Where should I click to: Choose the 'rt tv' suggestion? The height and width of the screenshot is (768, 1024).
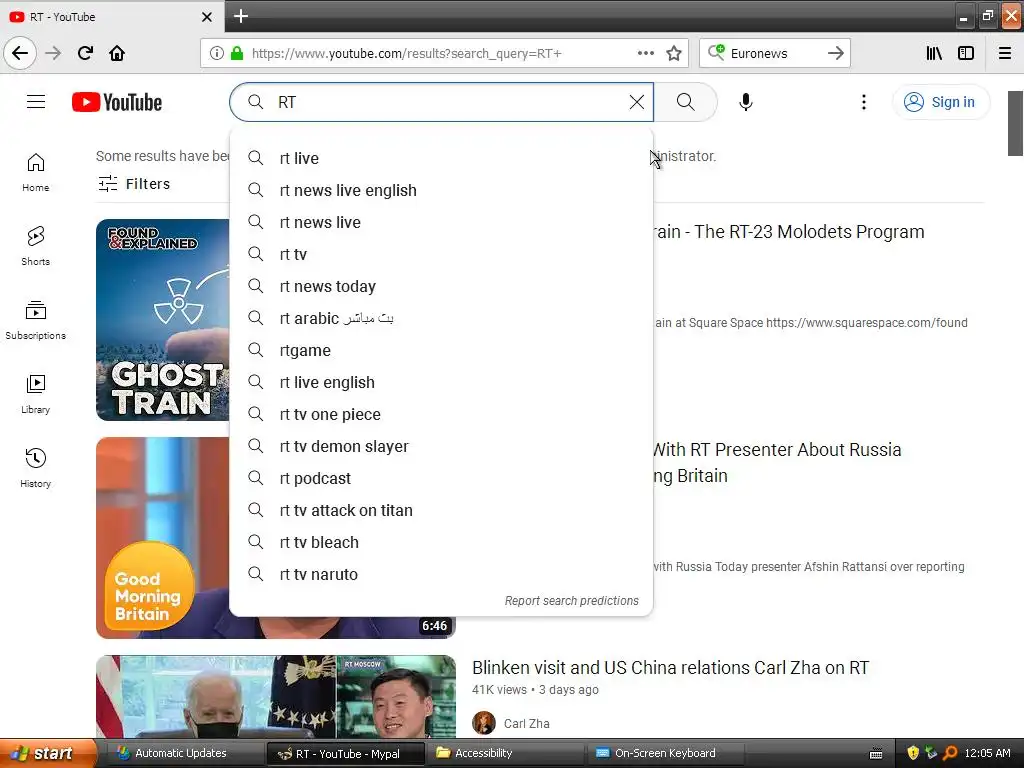pyautogui.click(x=441, y=254)
